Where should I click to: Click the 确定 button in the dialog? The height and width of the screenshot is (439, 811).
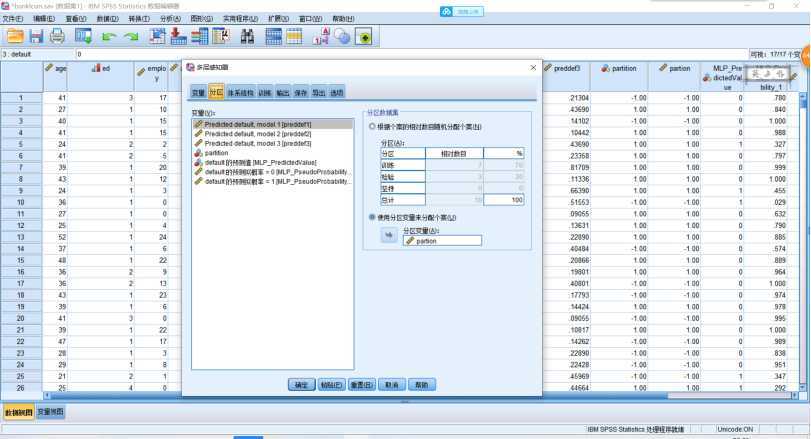[301, 385]
